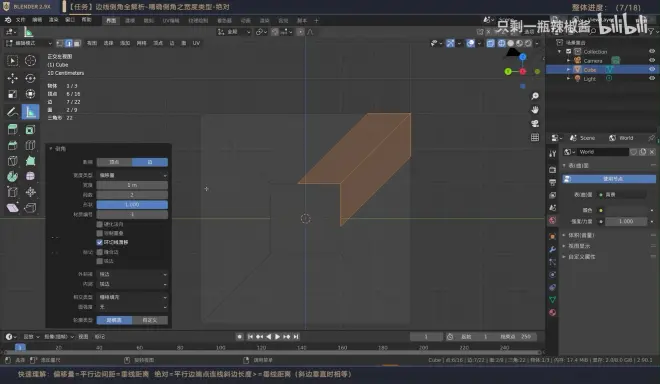
Task: Click the play animation button in the timeline
Action: coord(277,337)
